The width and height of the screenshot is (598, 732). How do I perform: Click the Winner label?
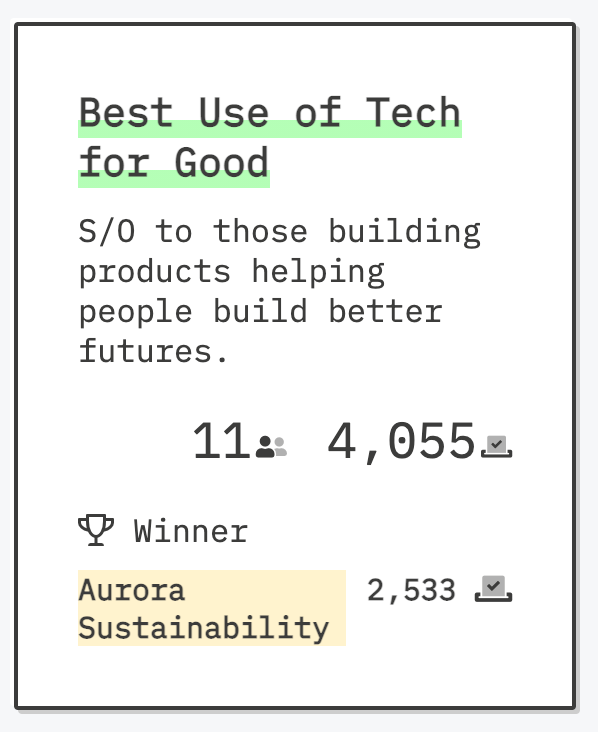190,531
